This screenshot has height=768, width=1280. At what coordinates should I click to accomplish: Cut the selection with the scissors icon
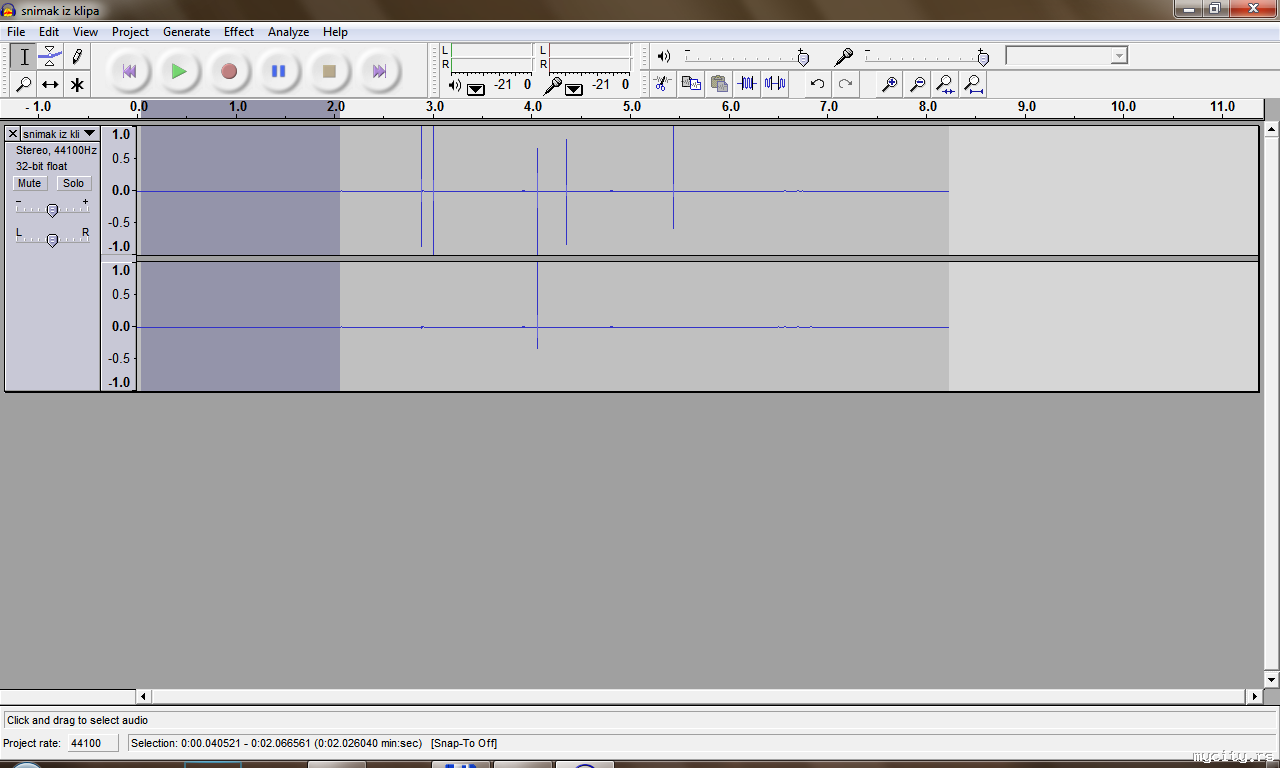click(662, 84)
